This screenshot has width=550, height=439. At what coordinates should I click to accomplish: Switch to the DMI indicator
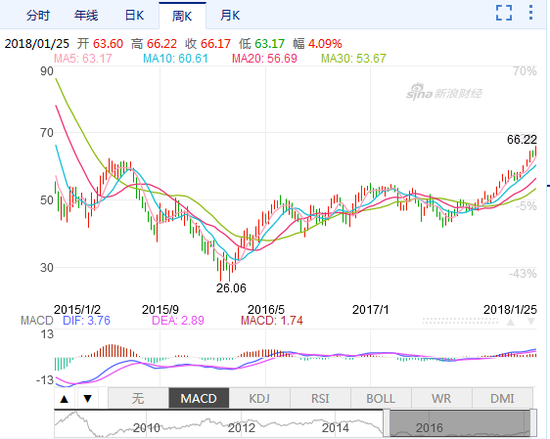tap(502, 398)
